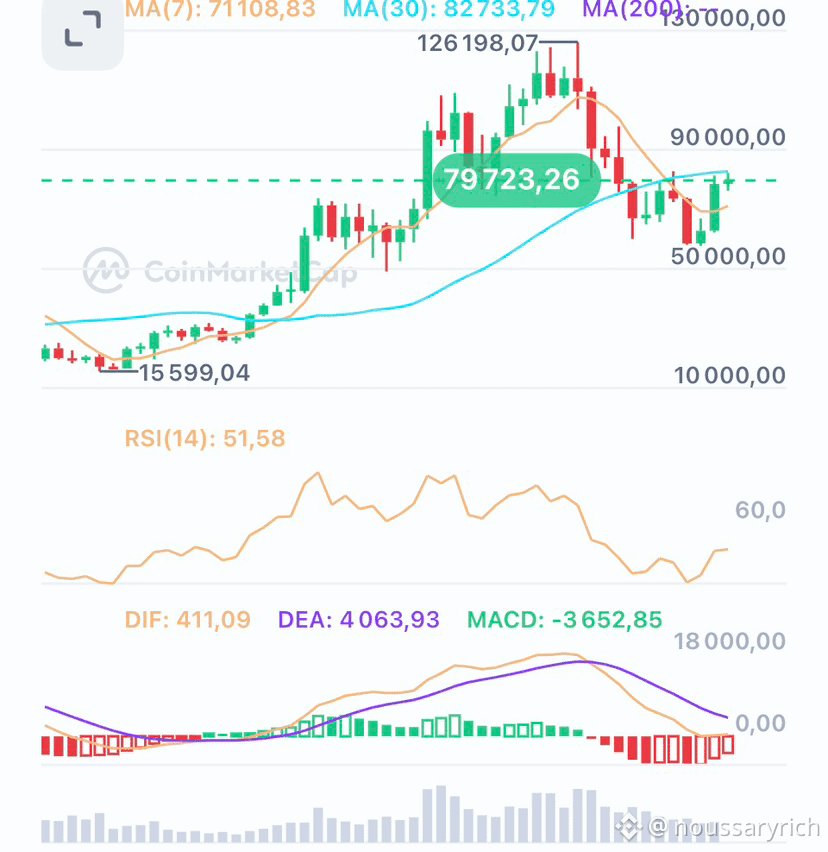This screenshot has width=828, height=852.
Task: Click the DEA value label
Action: point(359,619)
